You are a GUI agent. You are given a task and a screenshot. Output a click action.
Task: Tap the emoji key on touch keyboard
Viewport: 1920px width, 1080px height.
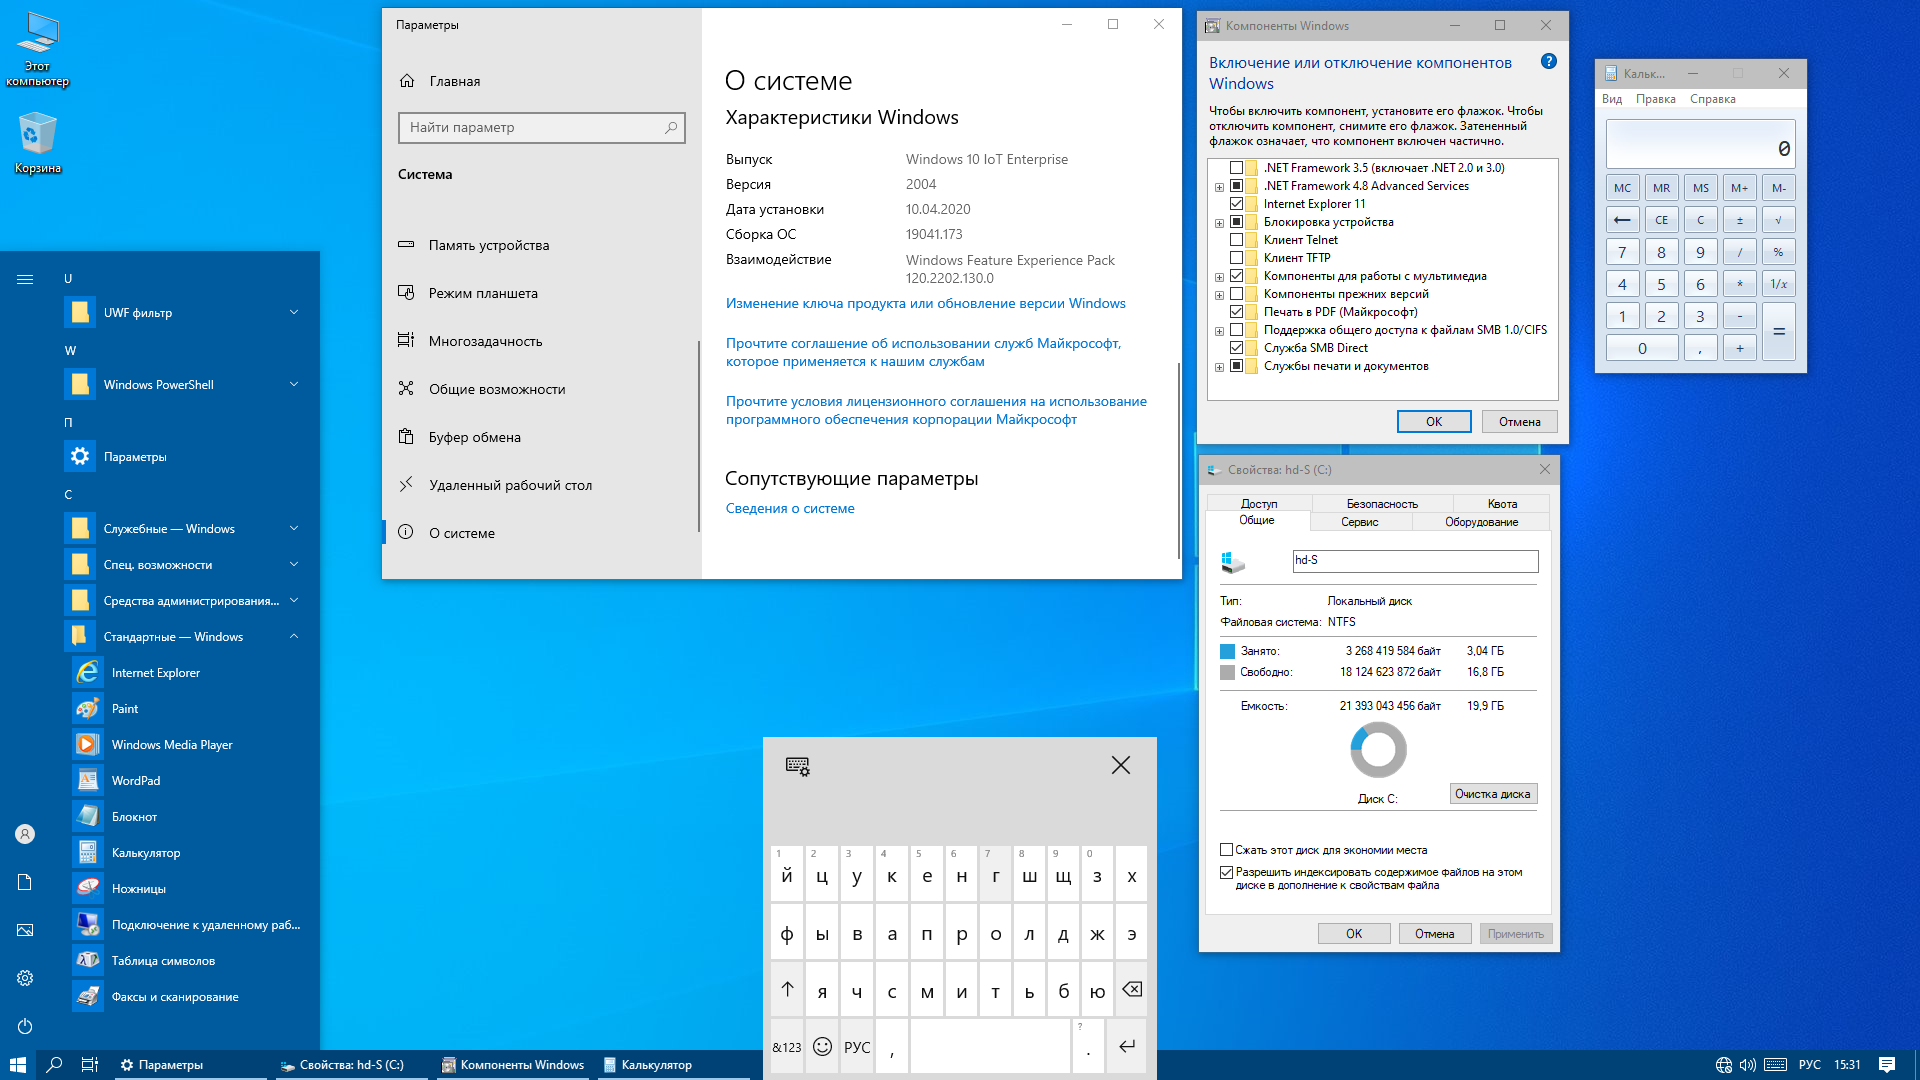click(822, 1046)
